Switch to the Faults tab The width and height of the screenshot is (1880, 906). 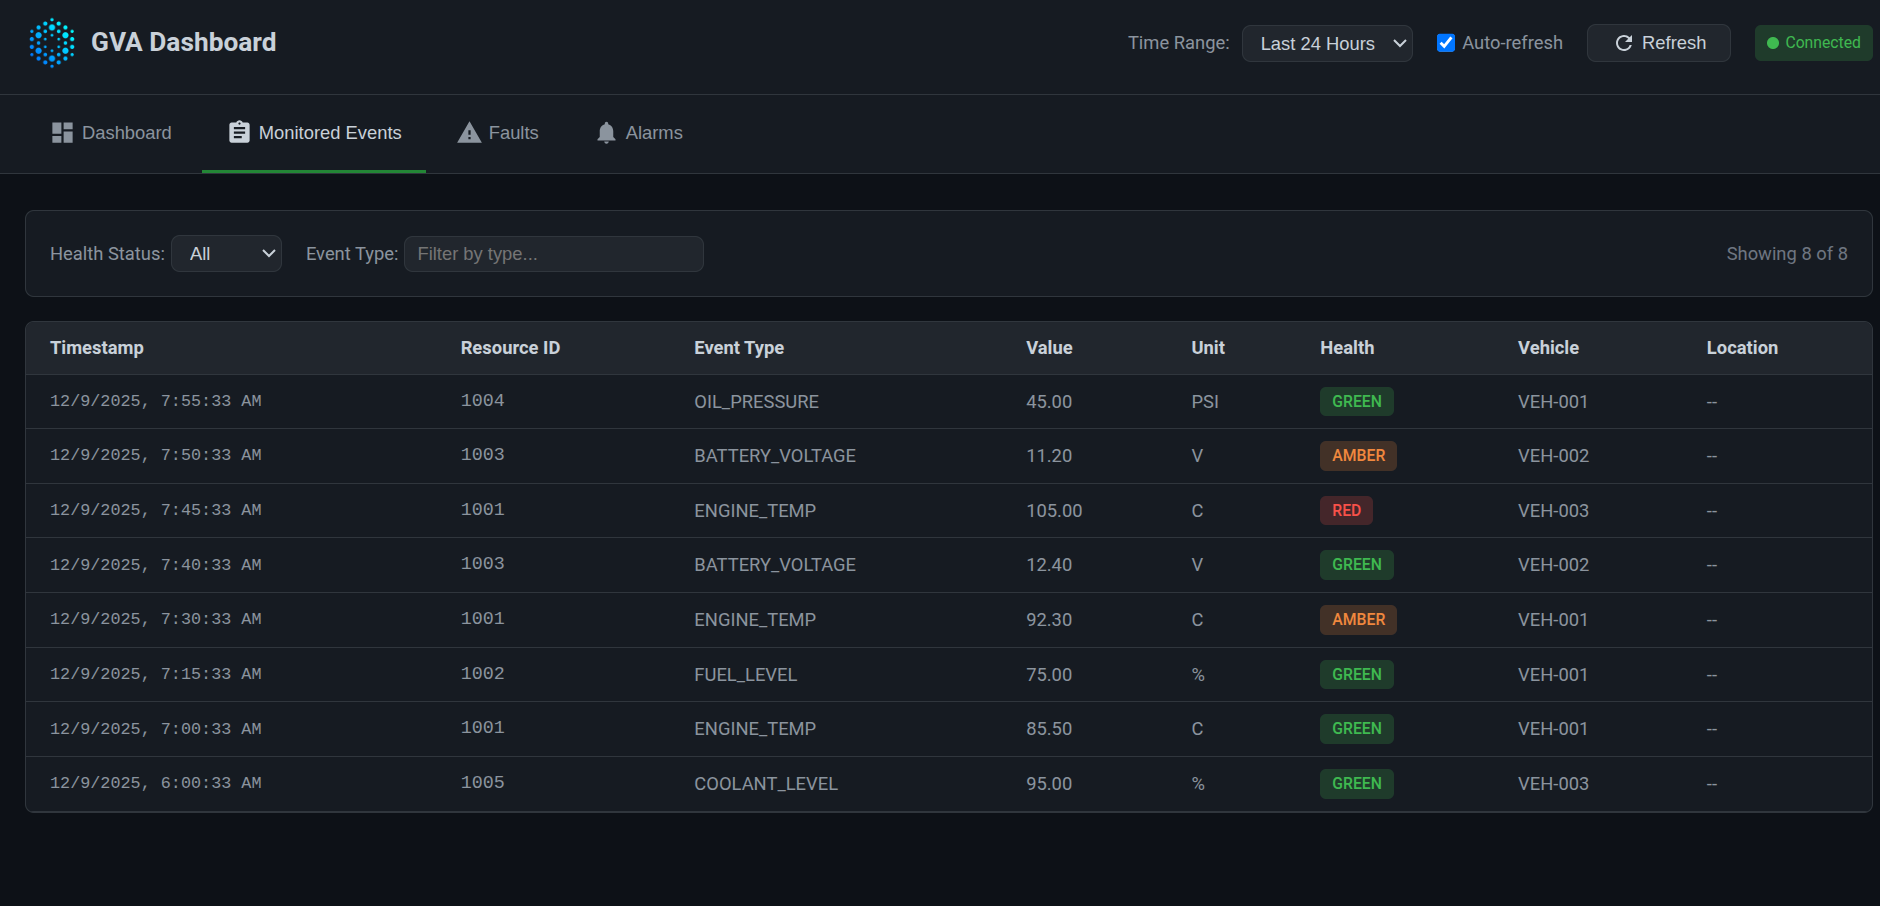(x=498, y=133)
